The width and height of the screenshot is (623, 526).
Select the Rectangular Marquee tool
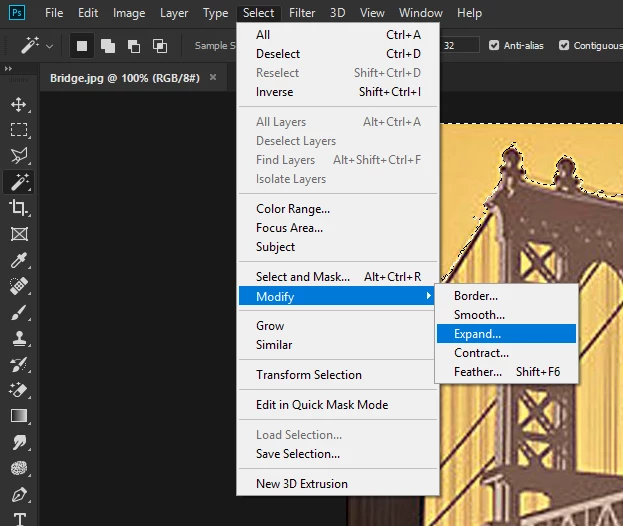pyautogui.click(x=19, y=130)
